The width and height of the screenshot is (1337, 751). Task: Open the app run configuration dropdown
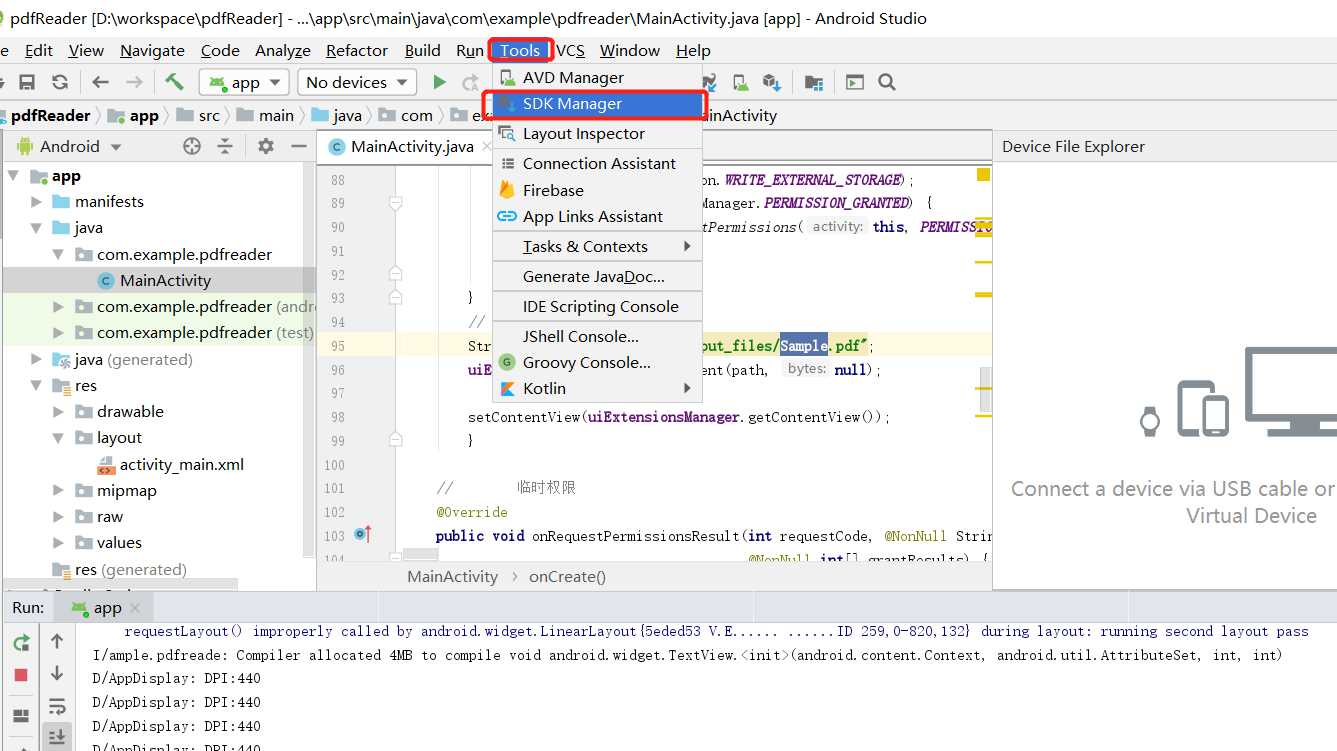244,82
